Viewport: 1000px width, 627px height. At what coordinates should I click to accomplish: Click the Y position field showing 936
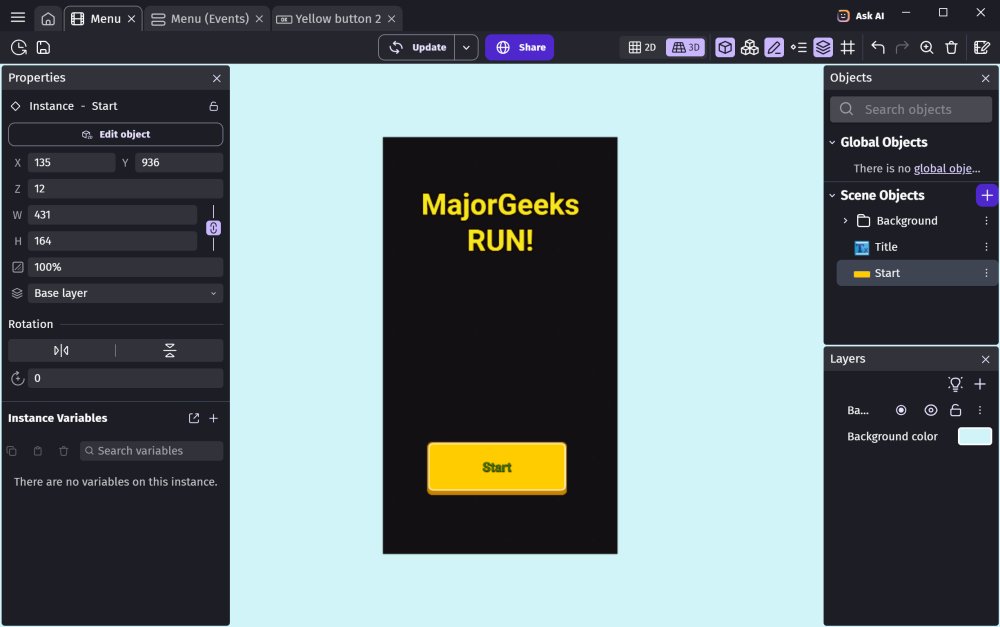[x=179, y=163]
